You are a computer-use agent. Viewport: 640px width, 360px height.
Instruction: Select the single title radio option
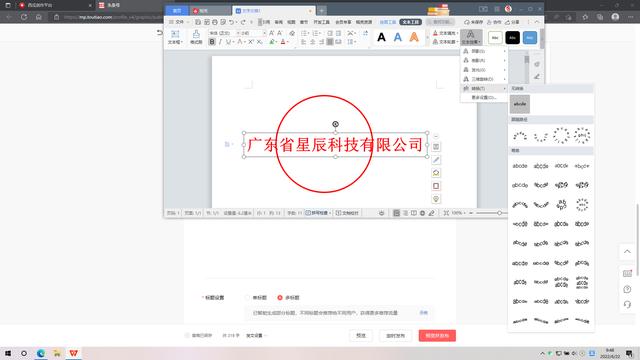[247, 298]
